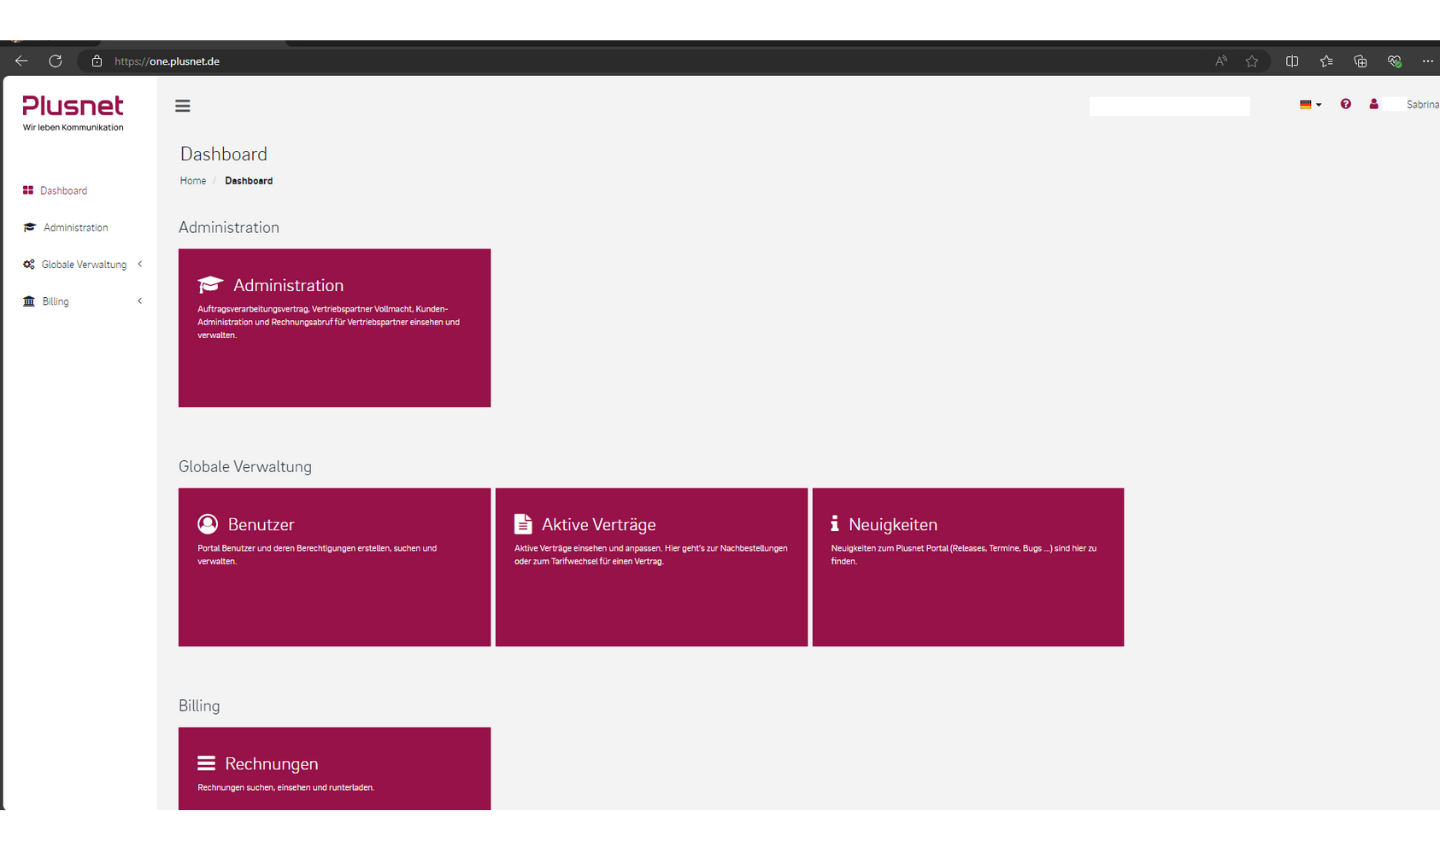Open Administration in the sidebar

pos(75,228)
